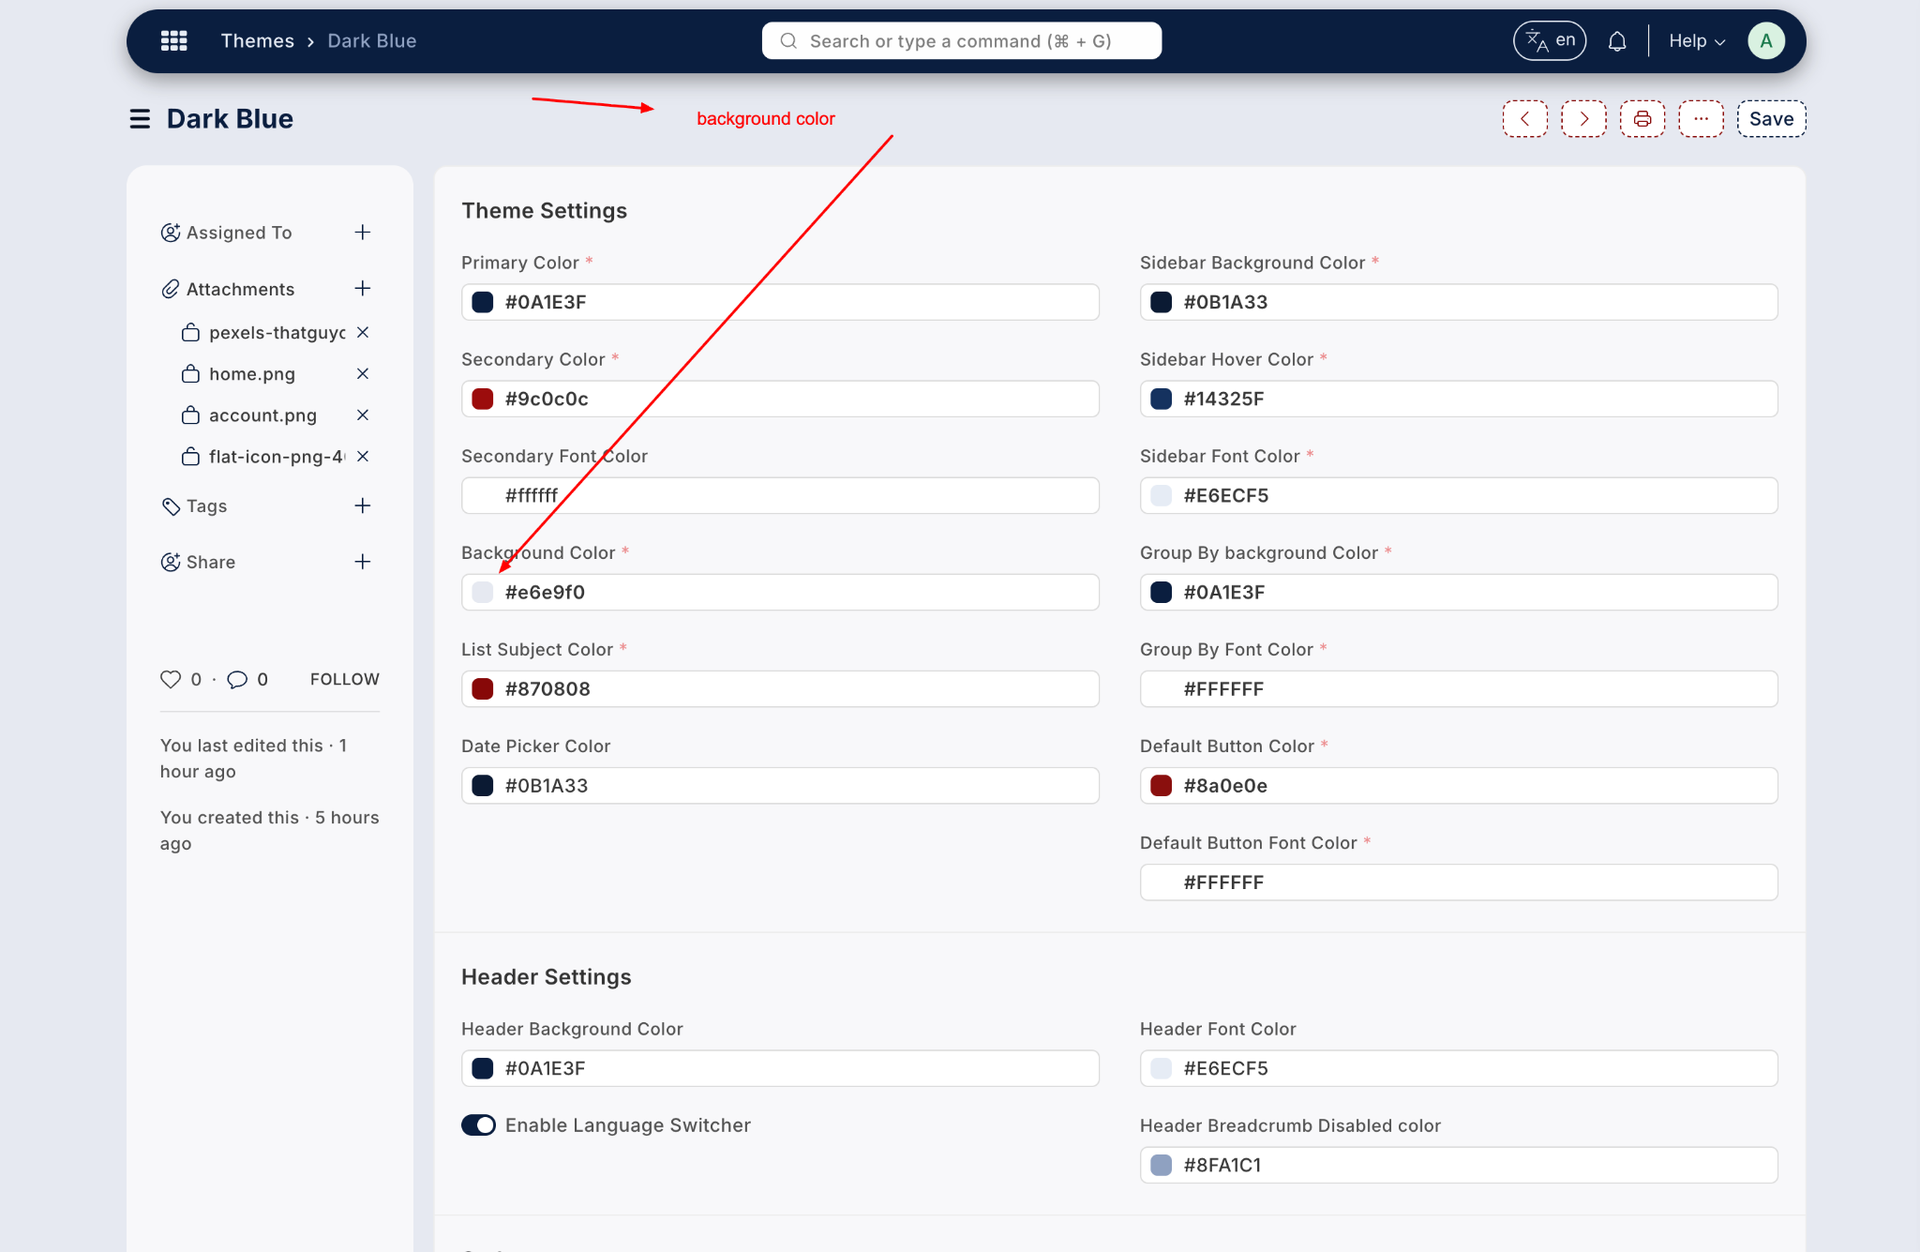1920x1252 pixels.
Task: Click the Attachments paperclip icon
Action: (x=170, y=289)
